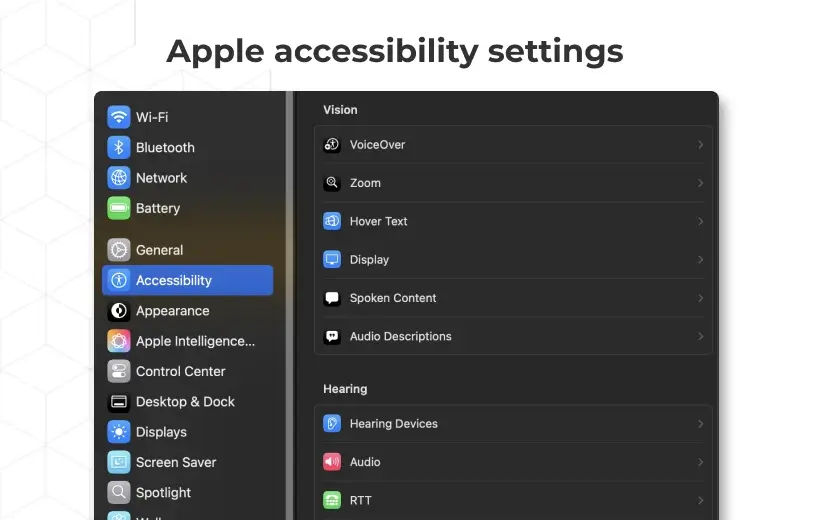Screen dimensions: 814x520
Task: Click the sidebar vertical scrollbar
Action: click(x=290, y=306)
